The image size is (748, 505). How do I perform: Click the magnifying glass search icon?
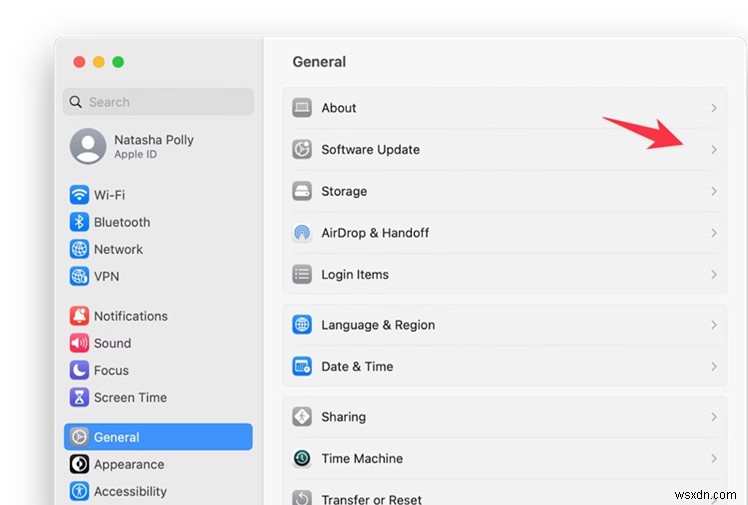[75, 102]
